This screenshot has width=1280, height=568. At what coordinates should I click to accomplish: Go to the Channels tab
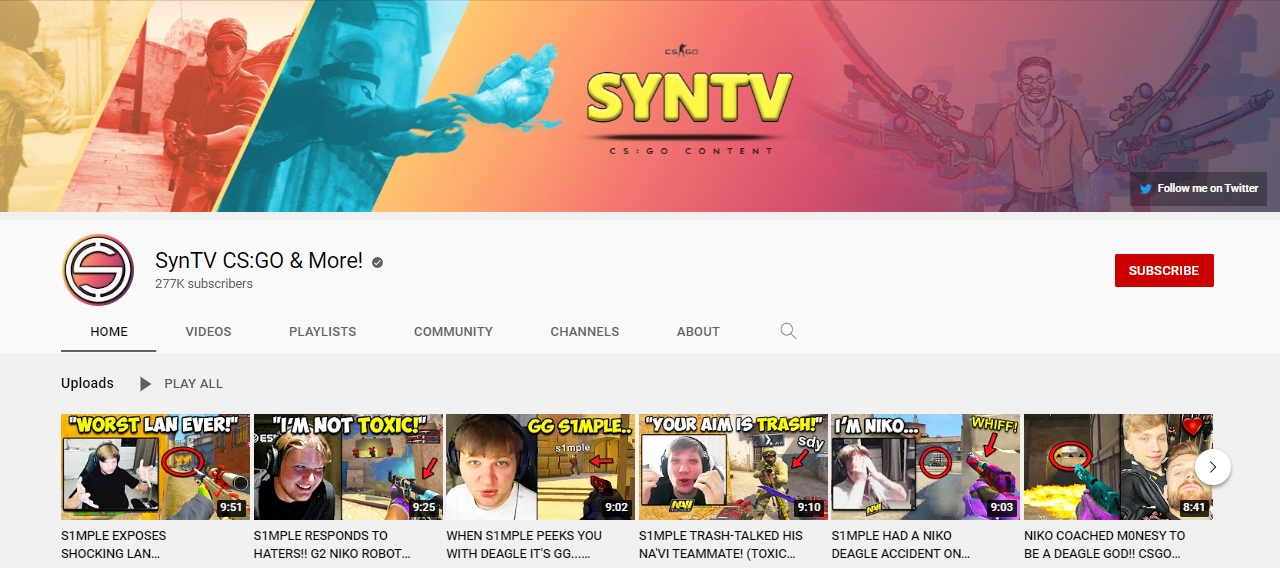pos(585,331)
